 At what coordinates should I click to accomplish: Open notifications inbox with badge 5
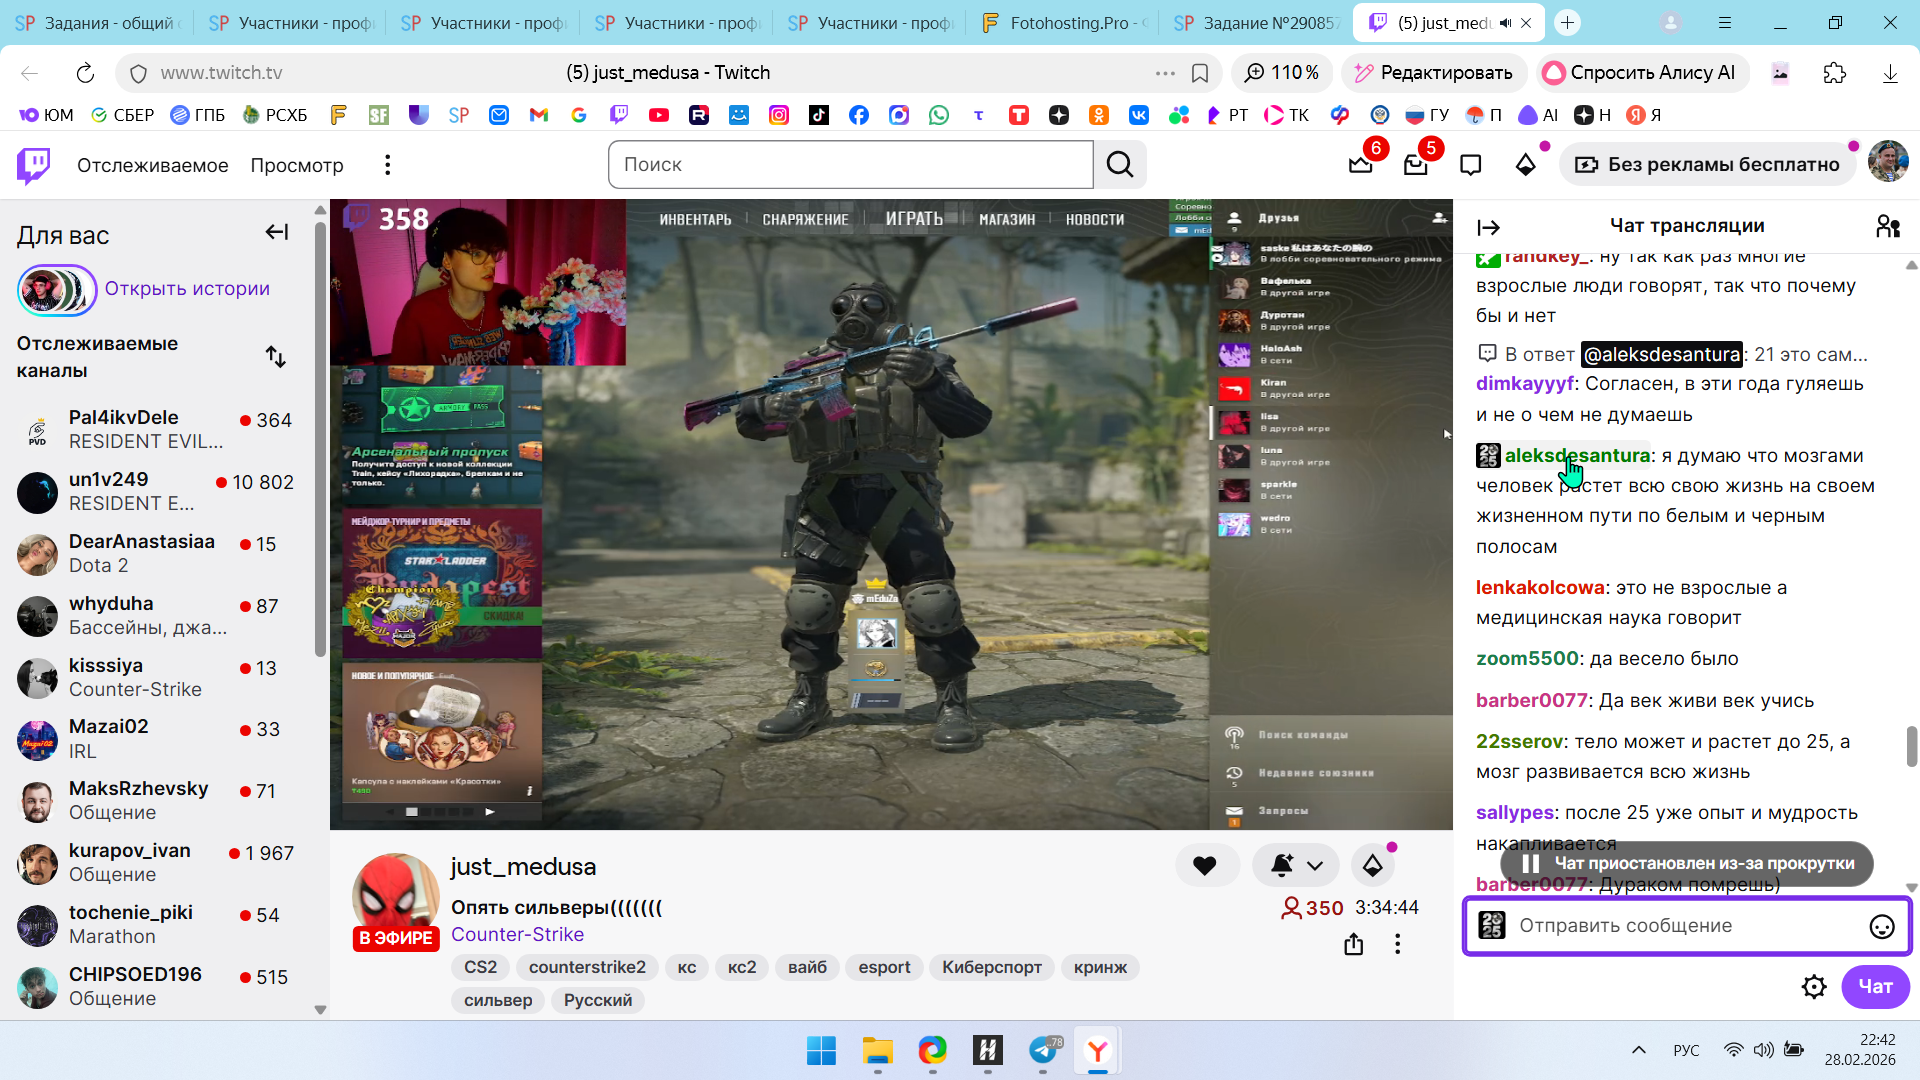coord(1415,165)
